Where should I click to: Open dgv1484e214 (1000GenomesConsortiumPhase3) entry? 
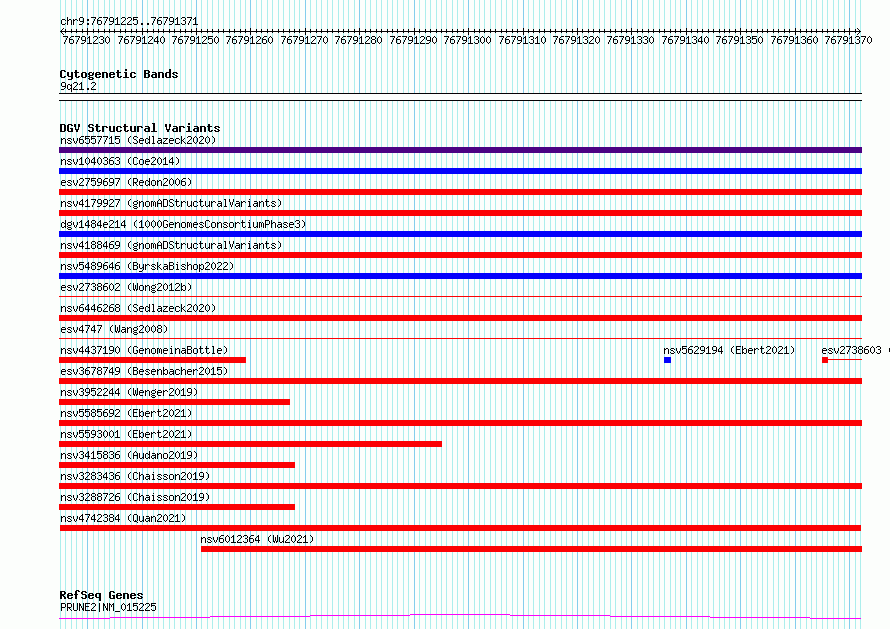point(183,224)
